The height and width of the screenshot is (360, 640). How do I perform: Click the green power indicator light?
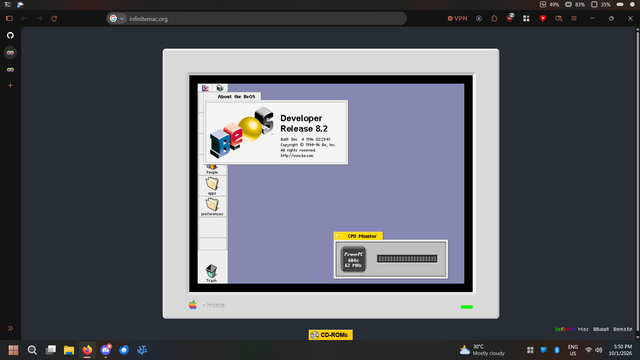coord(467,307)
